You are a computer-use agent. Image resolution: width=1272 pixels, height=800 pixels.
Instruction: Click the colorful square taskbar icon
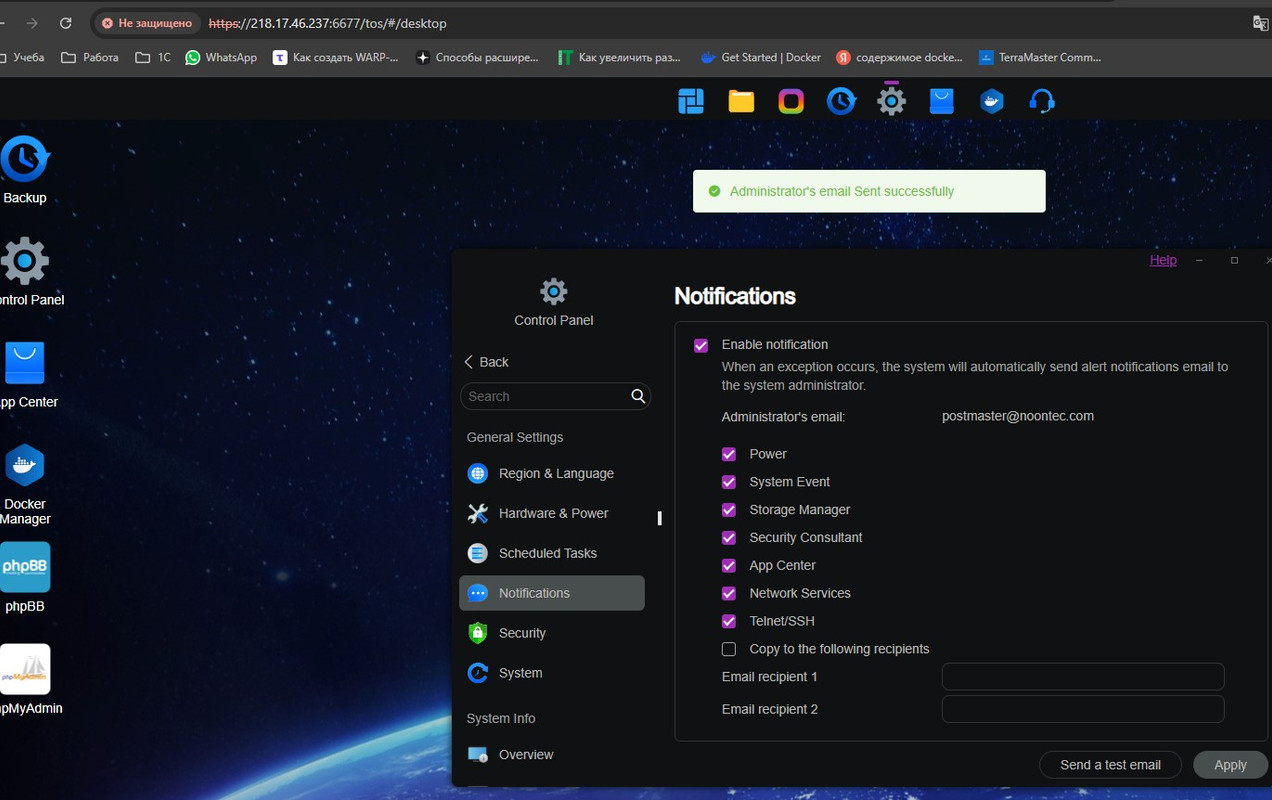click(791, 101)
